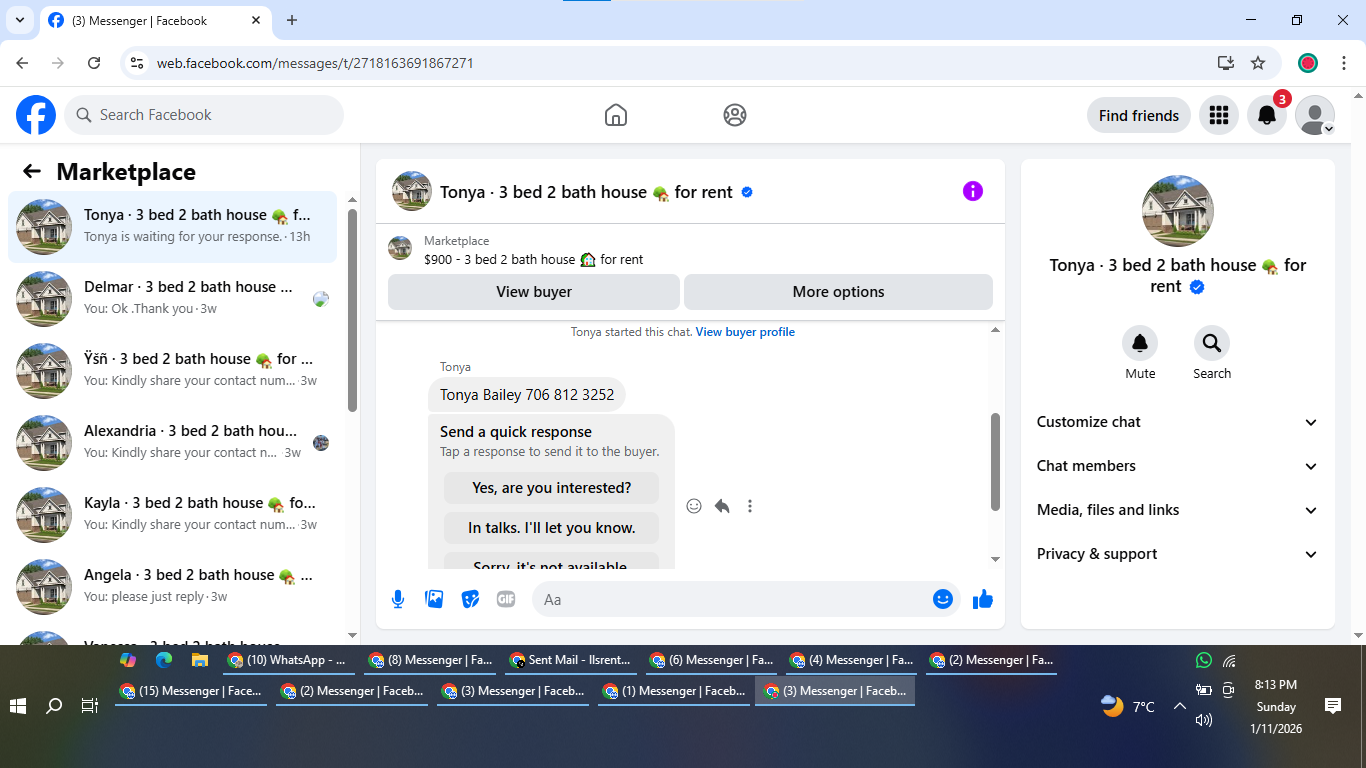Send a thumbs-up like
Image resolution: width=1366 pixels, height=768 pixels.
pyautogui.click(x=983, y=599)
